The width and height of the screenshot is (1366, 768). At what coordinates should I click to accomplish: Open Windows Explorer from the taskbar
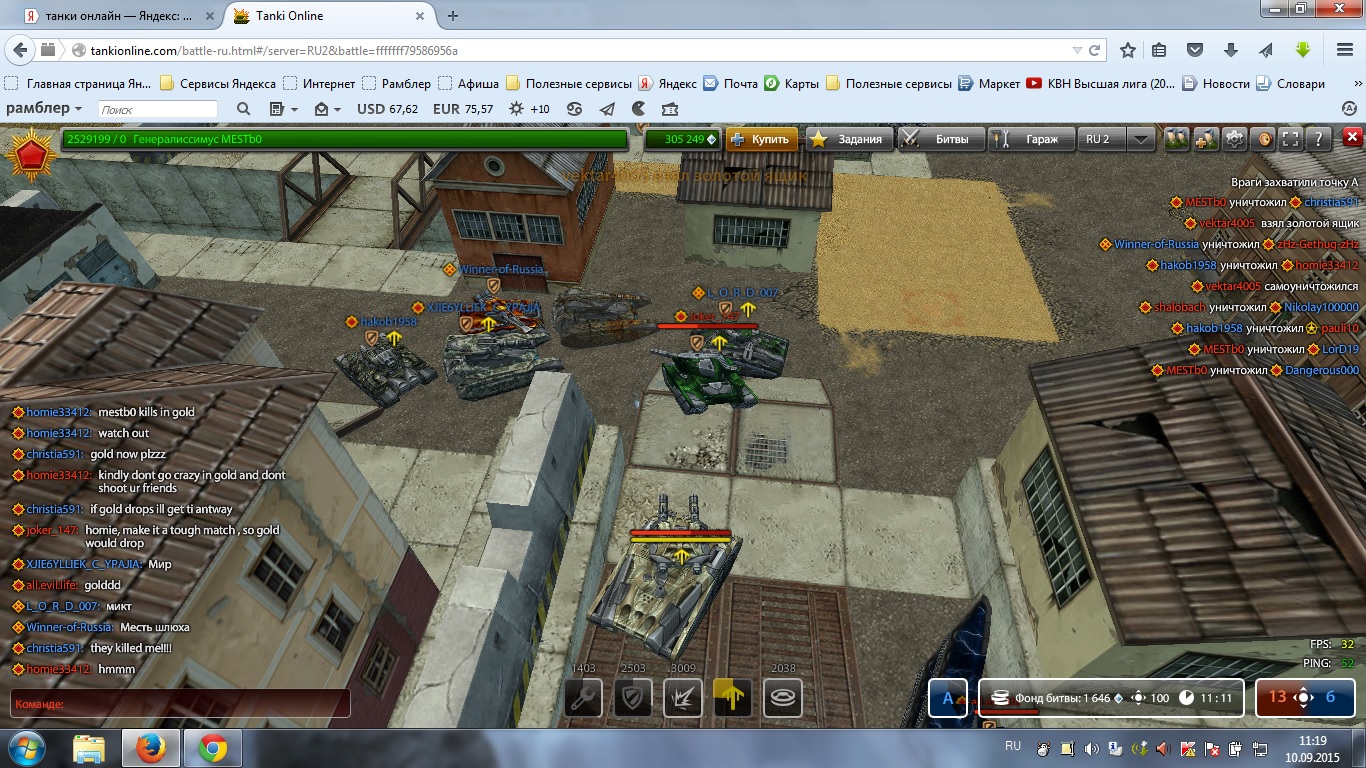pyautogui.click(x=89, y=748)
